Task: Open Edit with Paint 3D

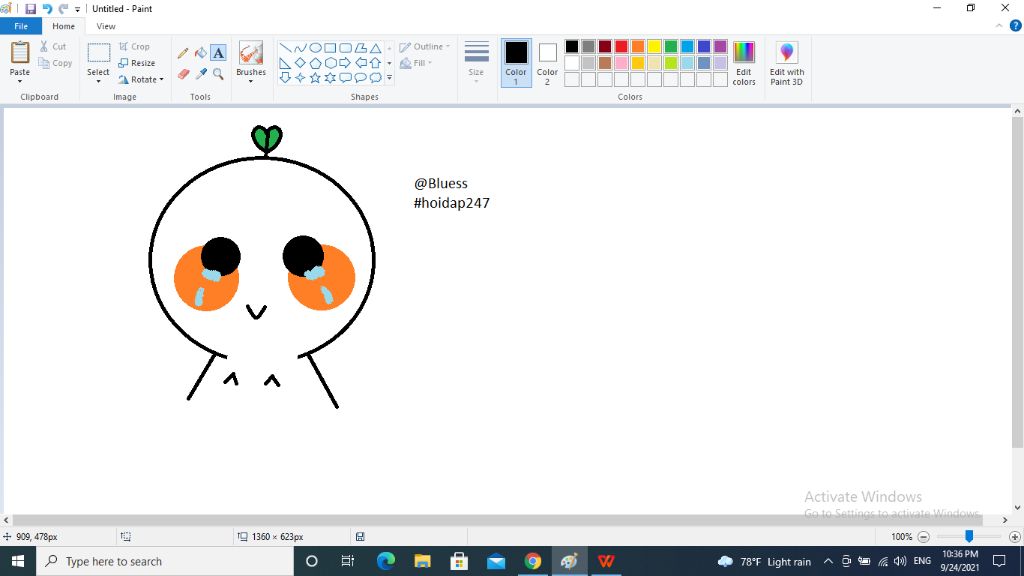Action: point(786,63)
